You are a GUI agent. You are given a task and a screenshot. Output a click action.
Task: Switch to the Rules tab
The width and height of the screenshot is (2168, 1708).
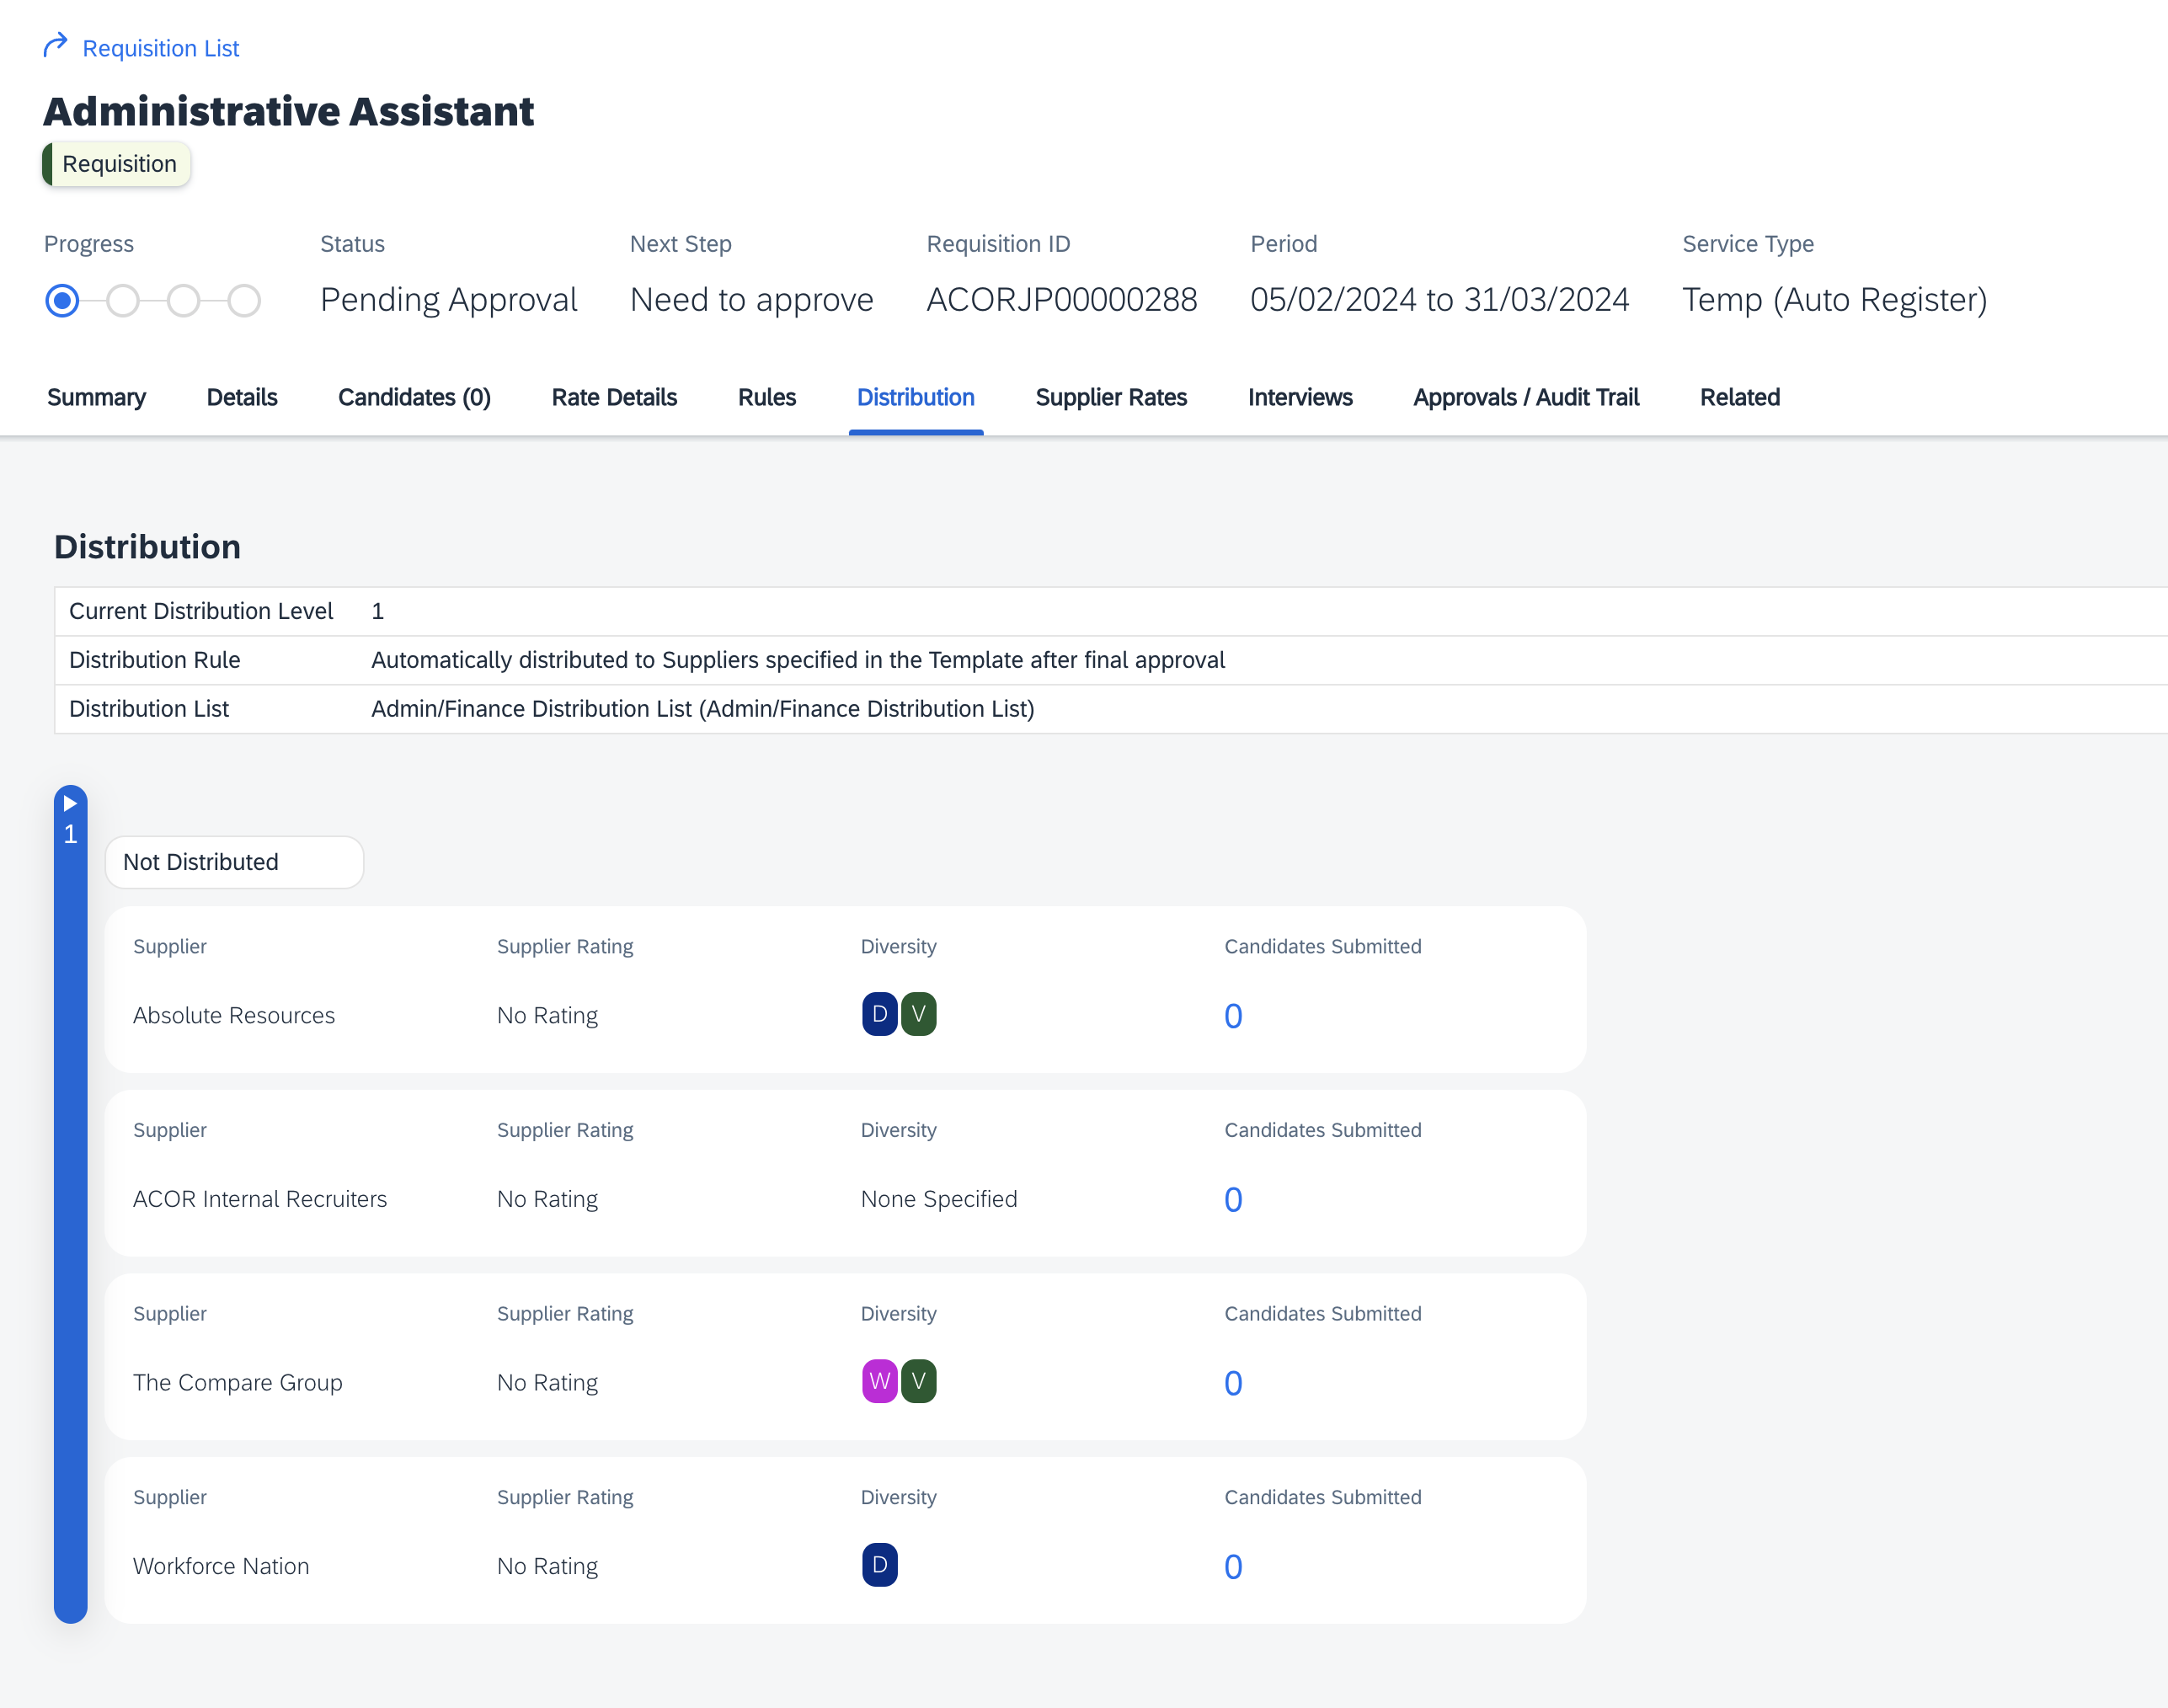click(x=767, y=397)
